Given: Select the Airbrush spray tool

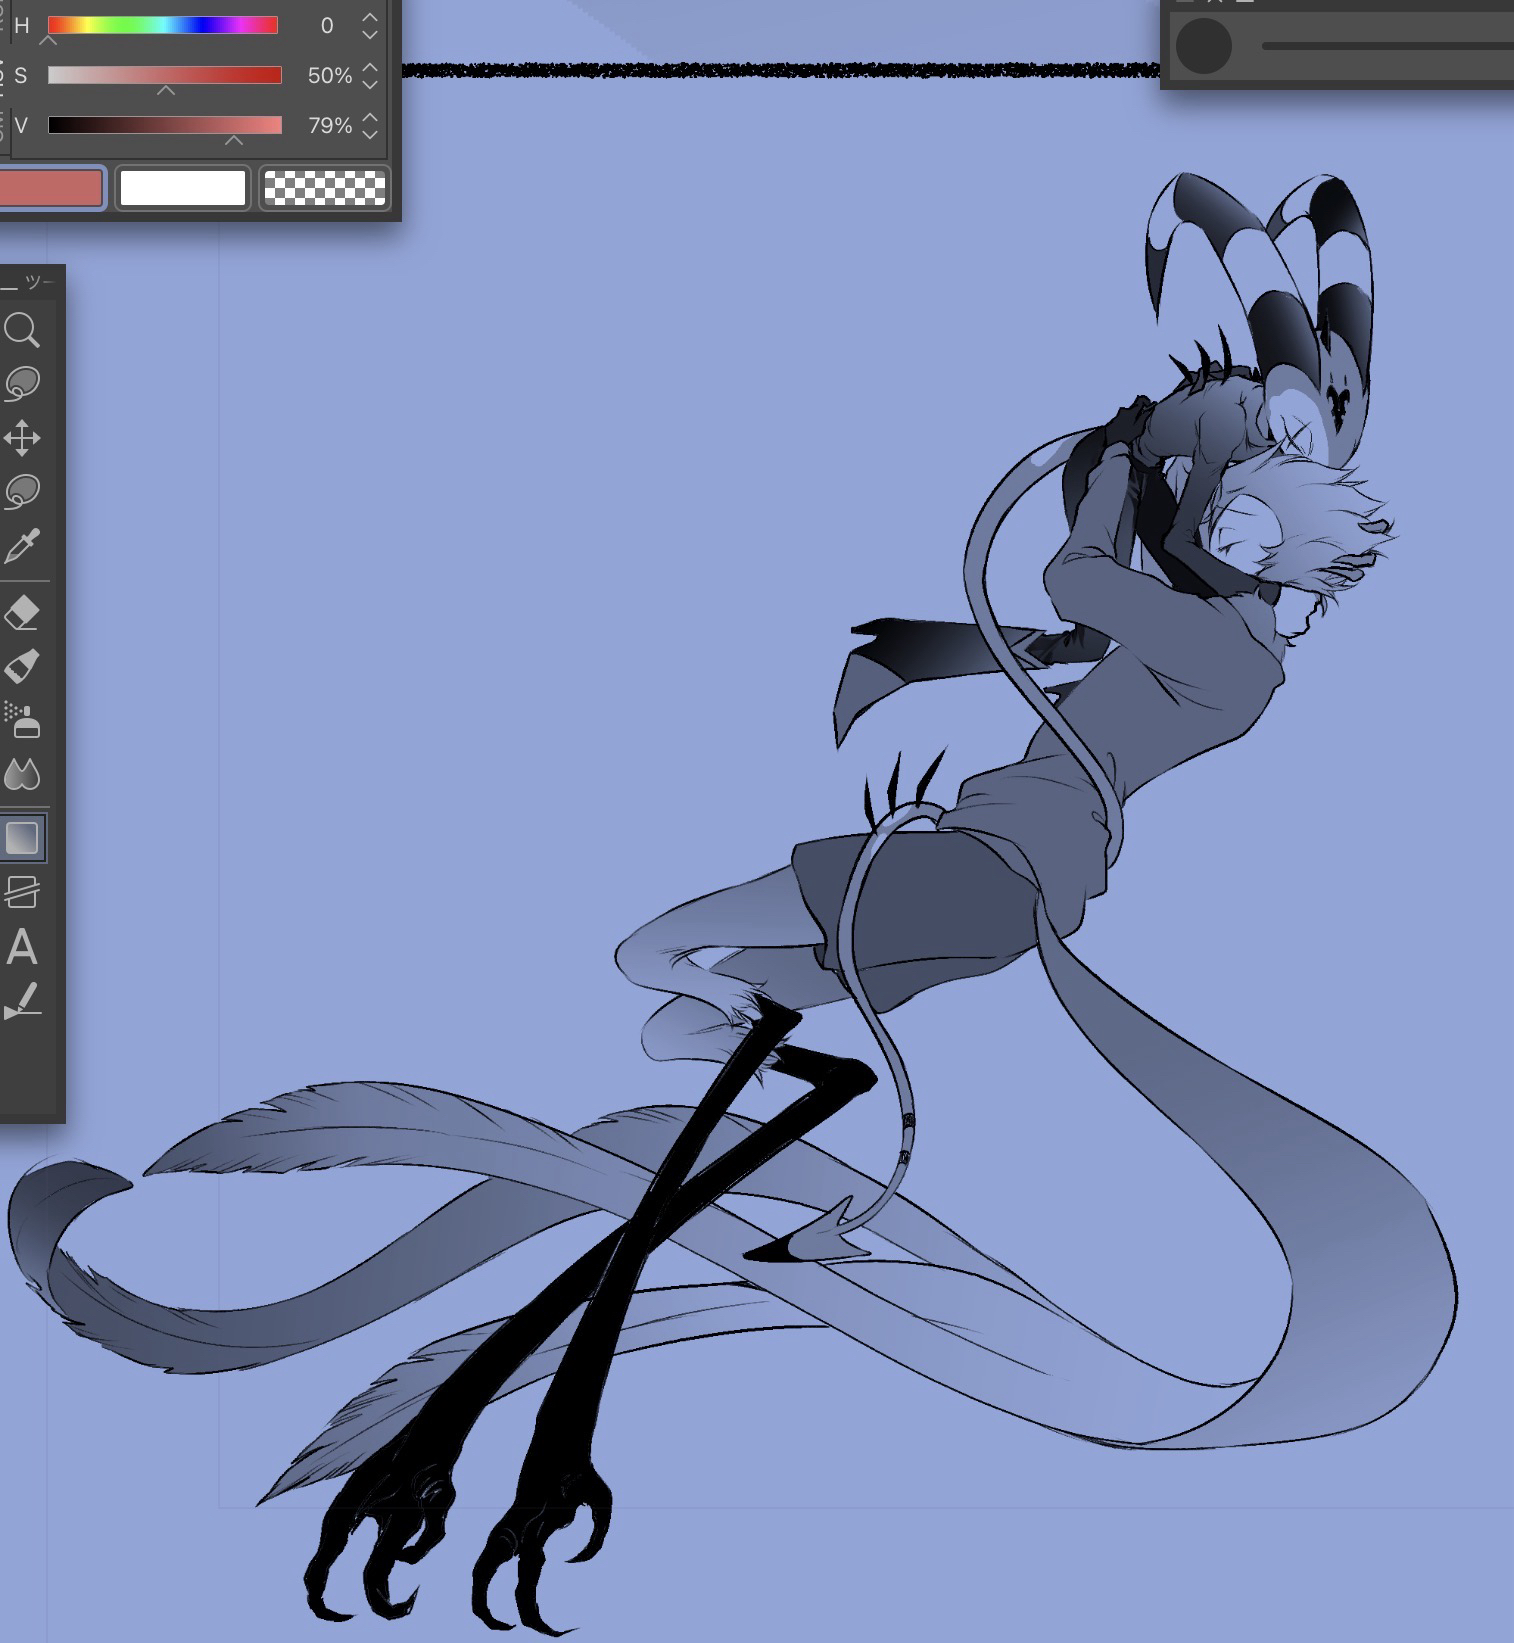Looking at the screenshot, I should 22,720.
